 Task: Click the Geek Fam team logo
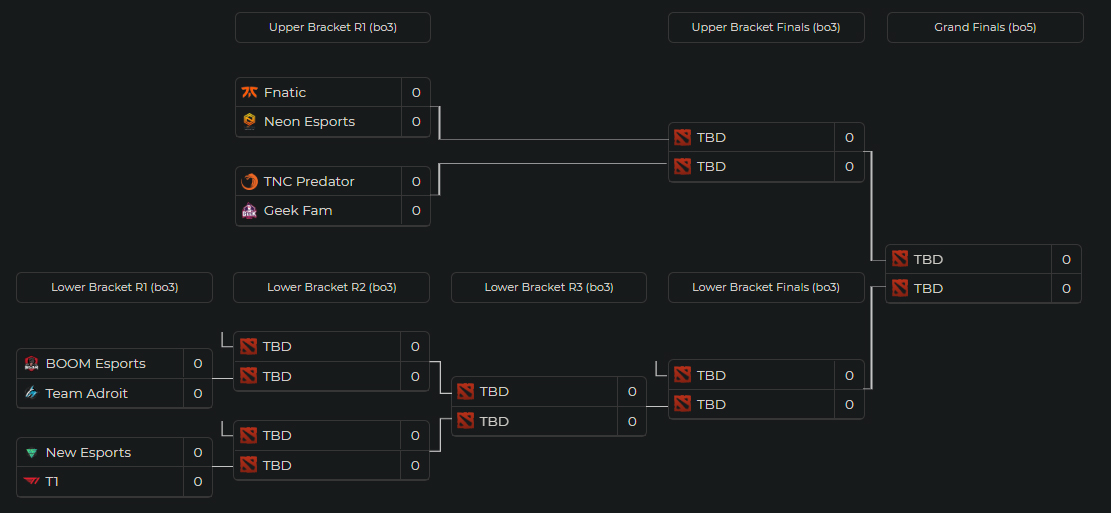tap(249, 211)
